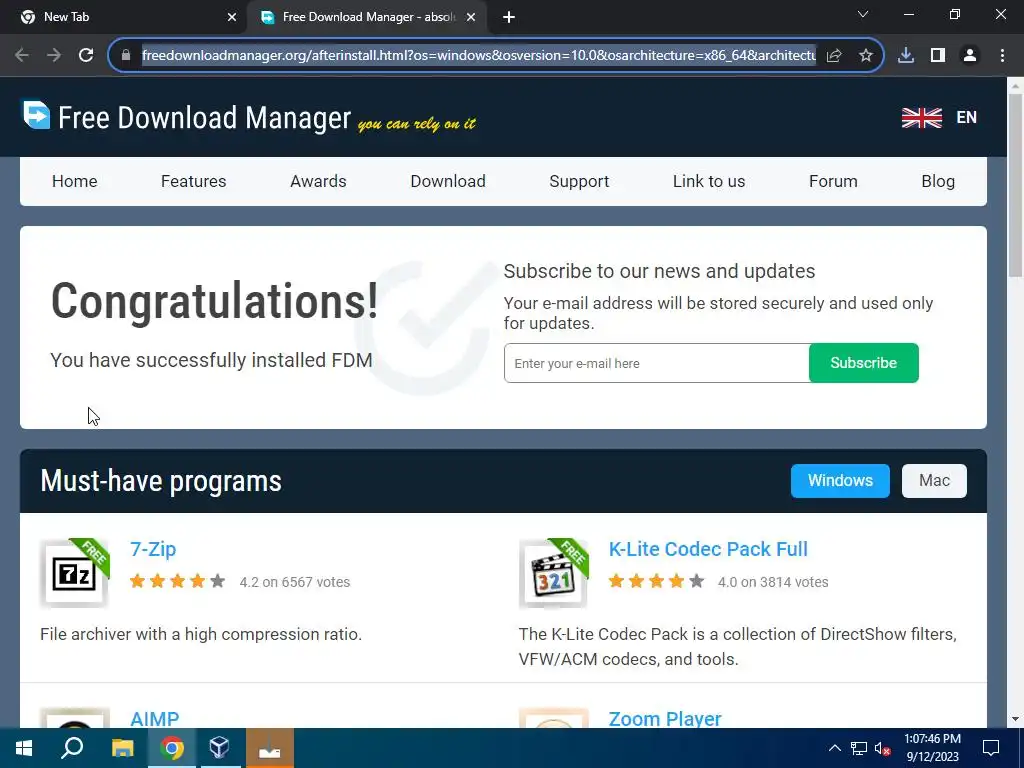
Task: Click the Chrome icon in the taskbar
Action: (172, 748)
